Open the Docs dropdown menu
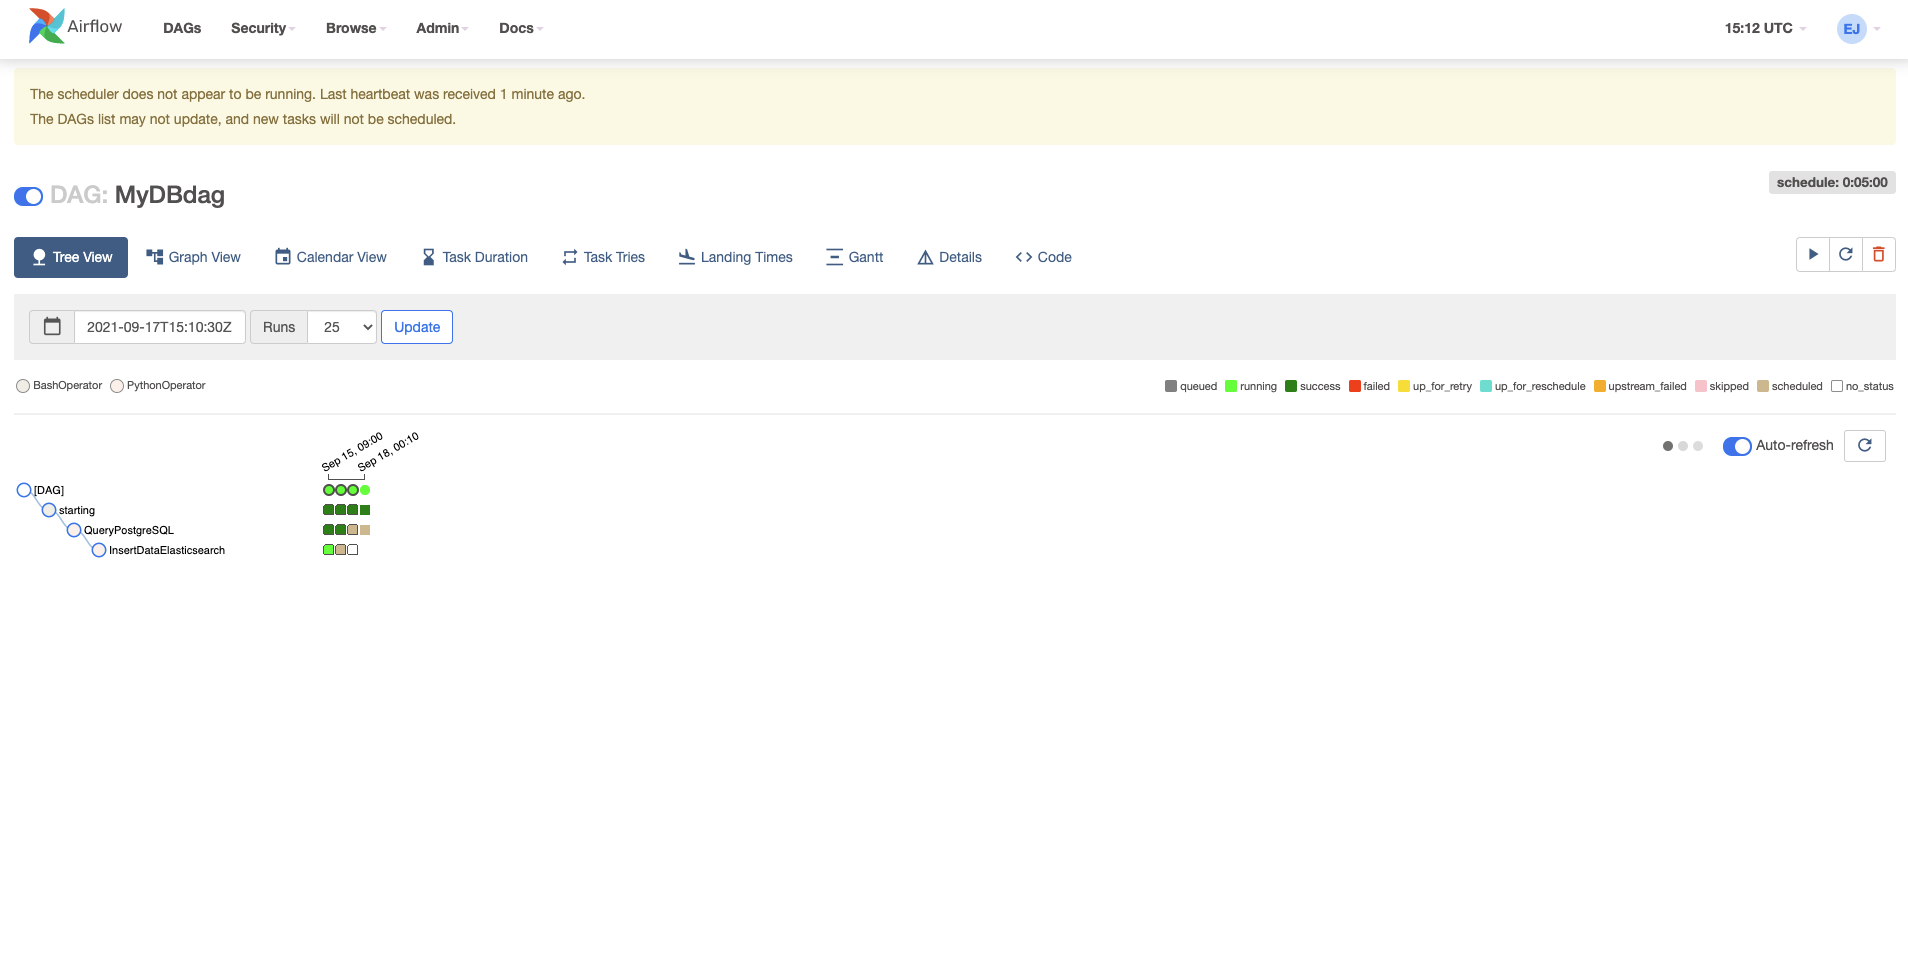This screenshot has height=964, width=1908. click(521, 28)
